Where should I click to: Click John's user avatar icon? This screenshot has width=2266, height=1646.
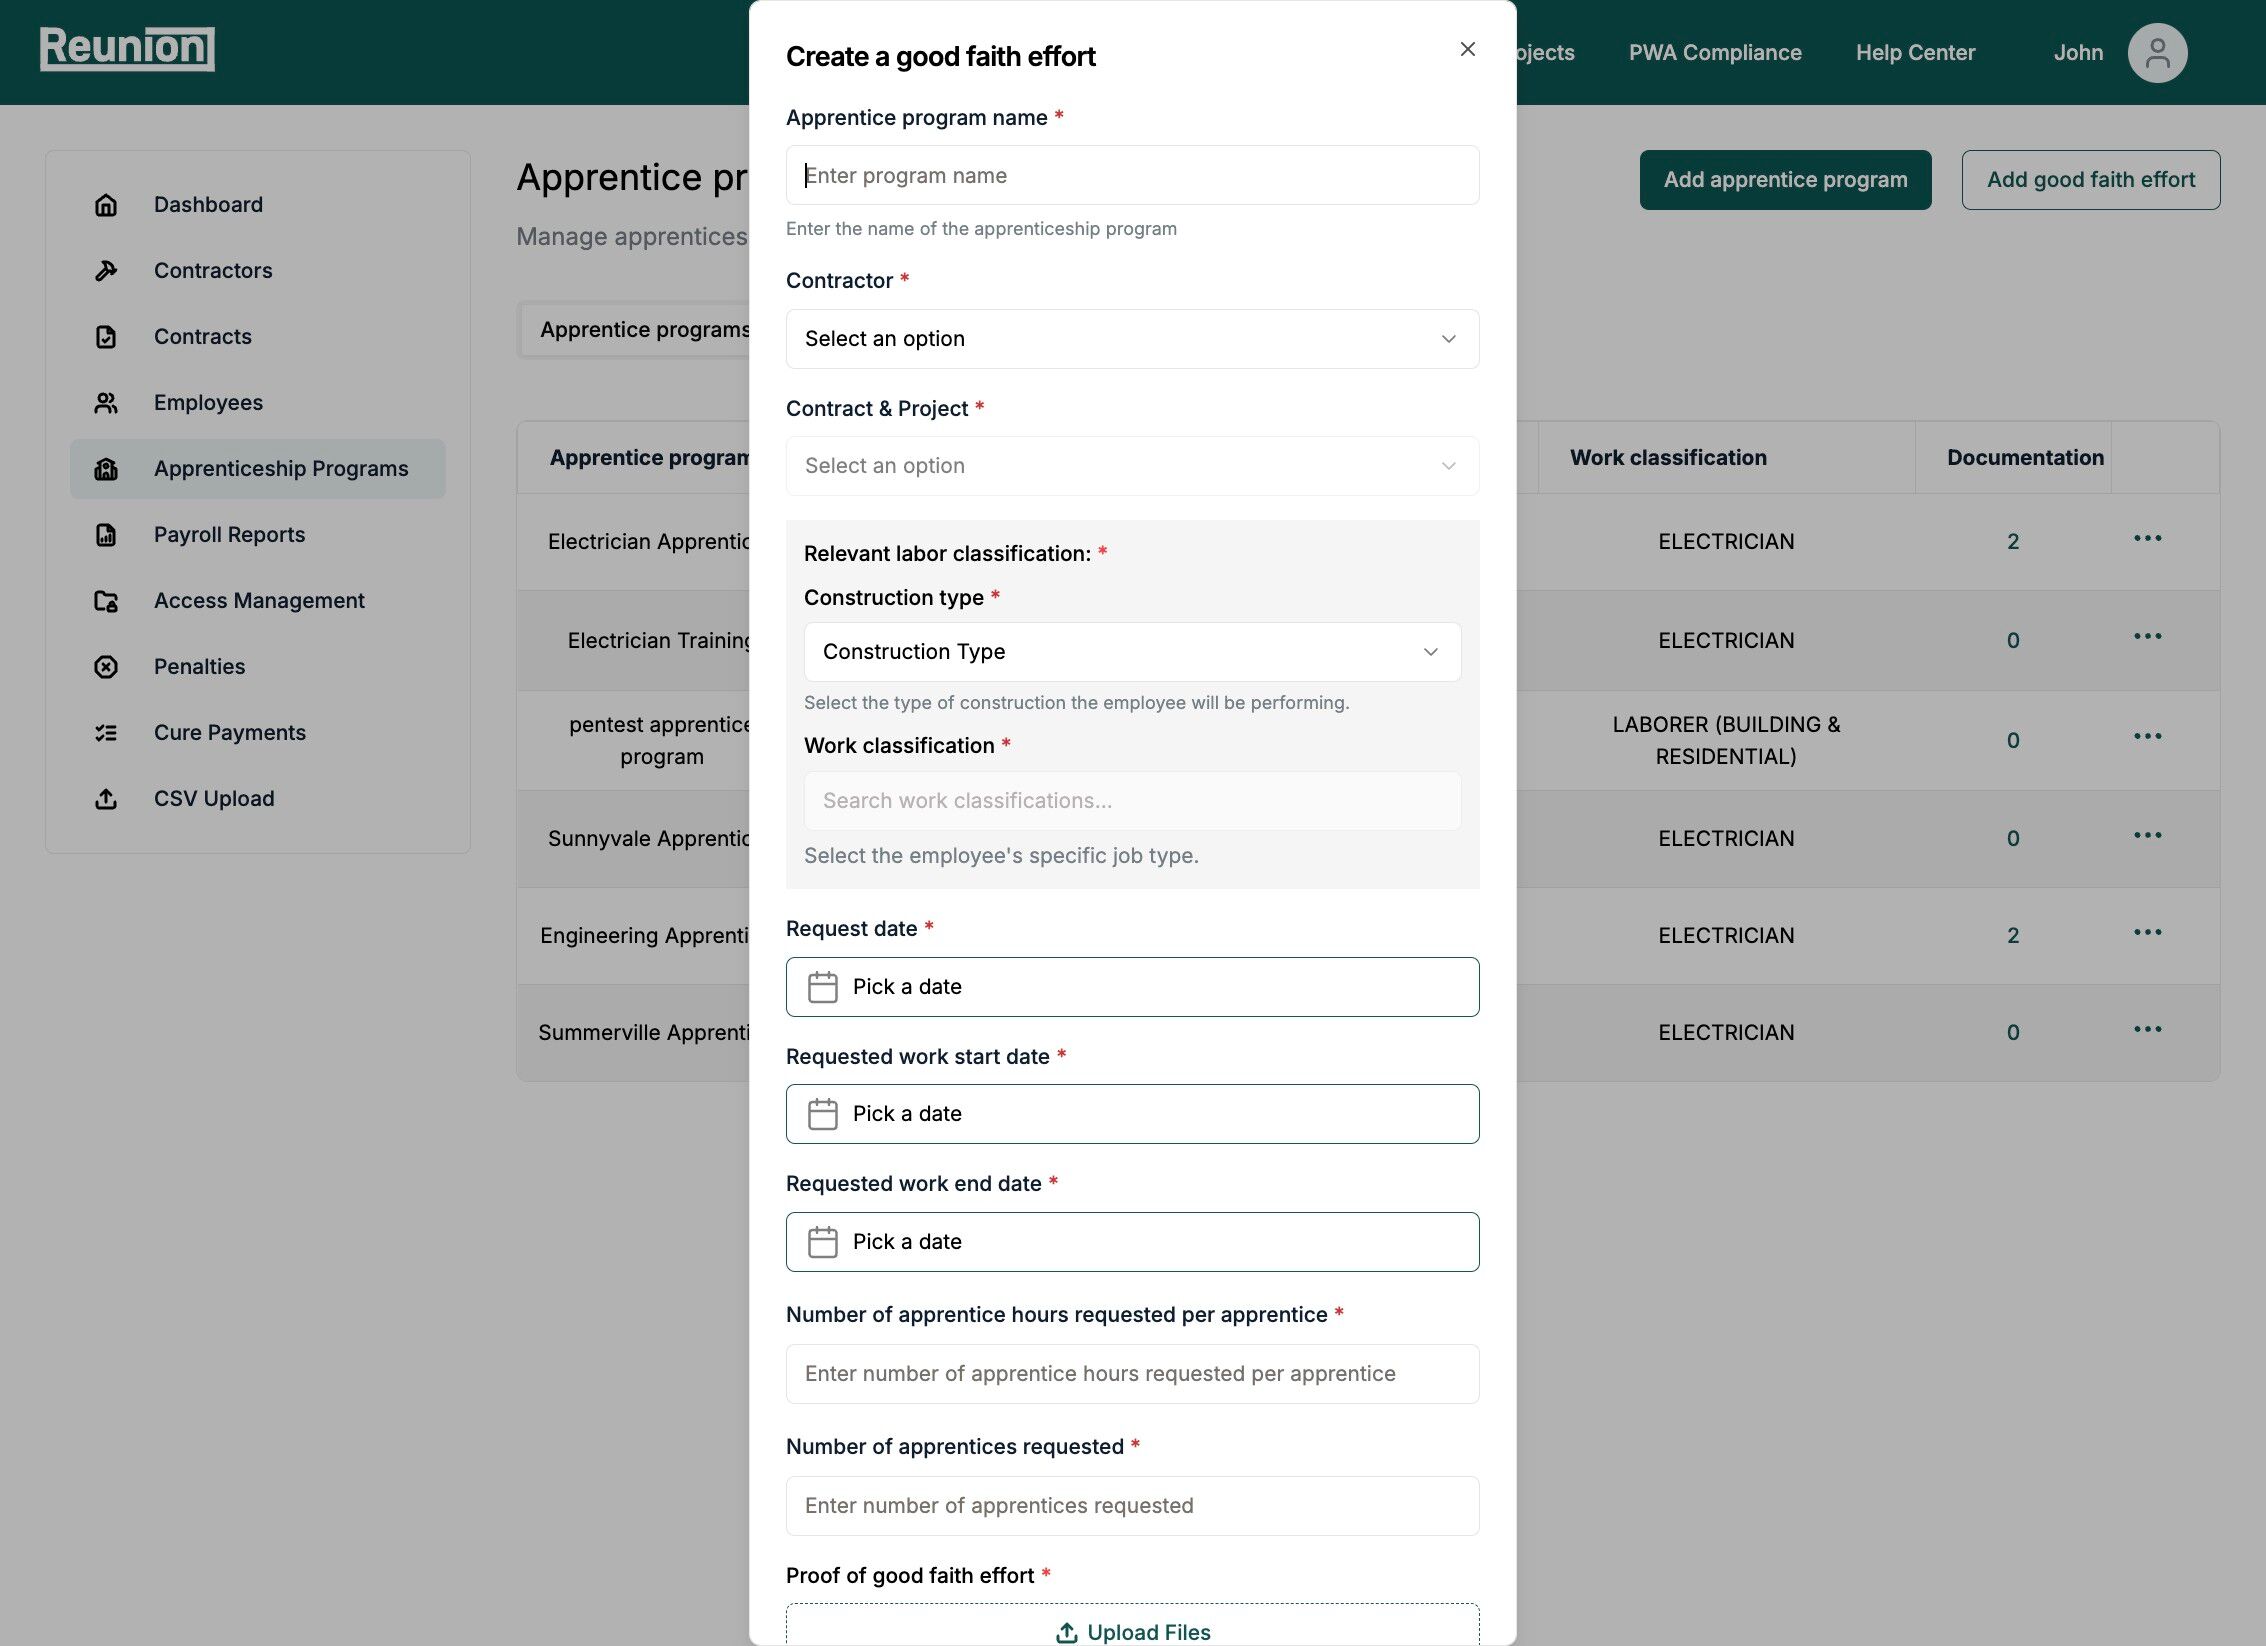2157,53
